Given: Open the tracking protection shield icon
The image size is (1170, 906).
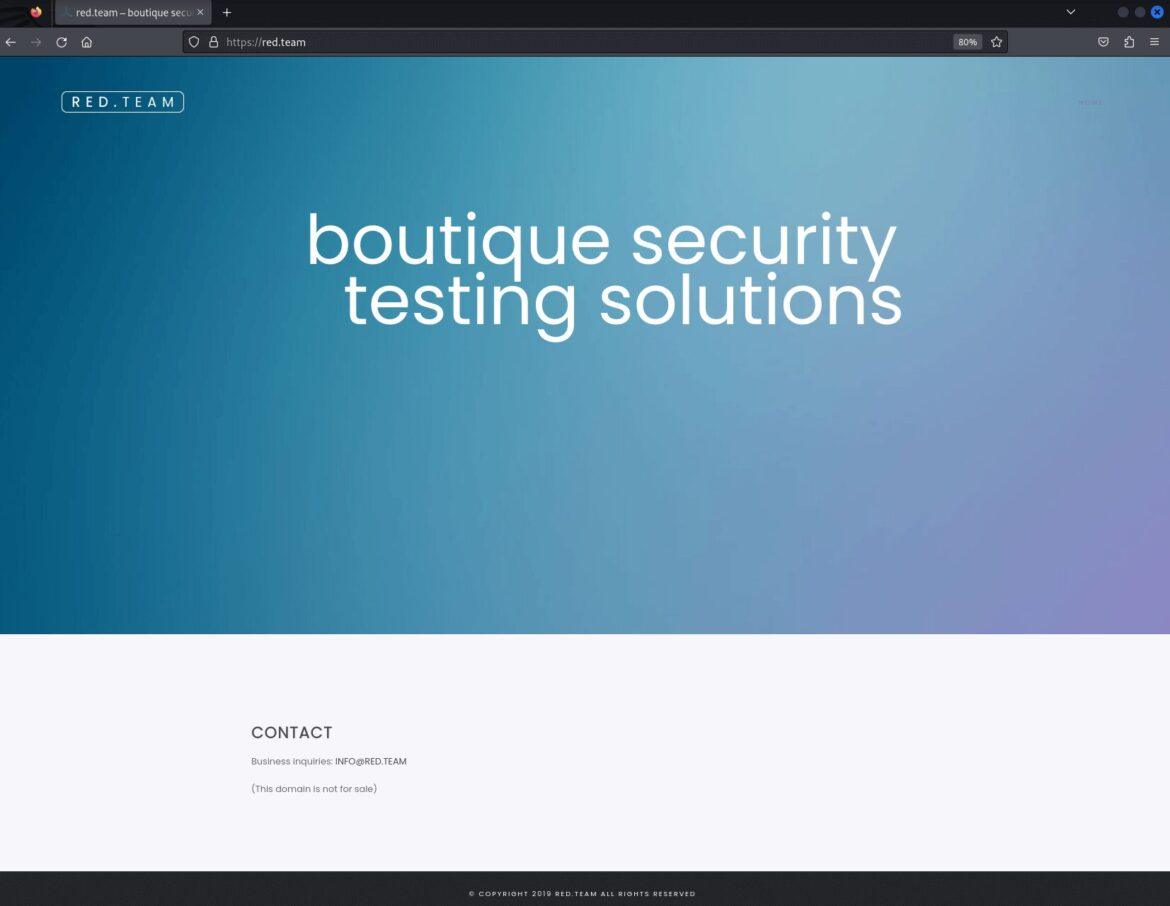Looking at the screenshot, I should (x=195, y=42).
